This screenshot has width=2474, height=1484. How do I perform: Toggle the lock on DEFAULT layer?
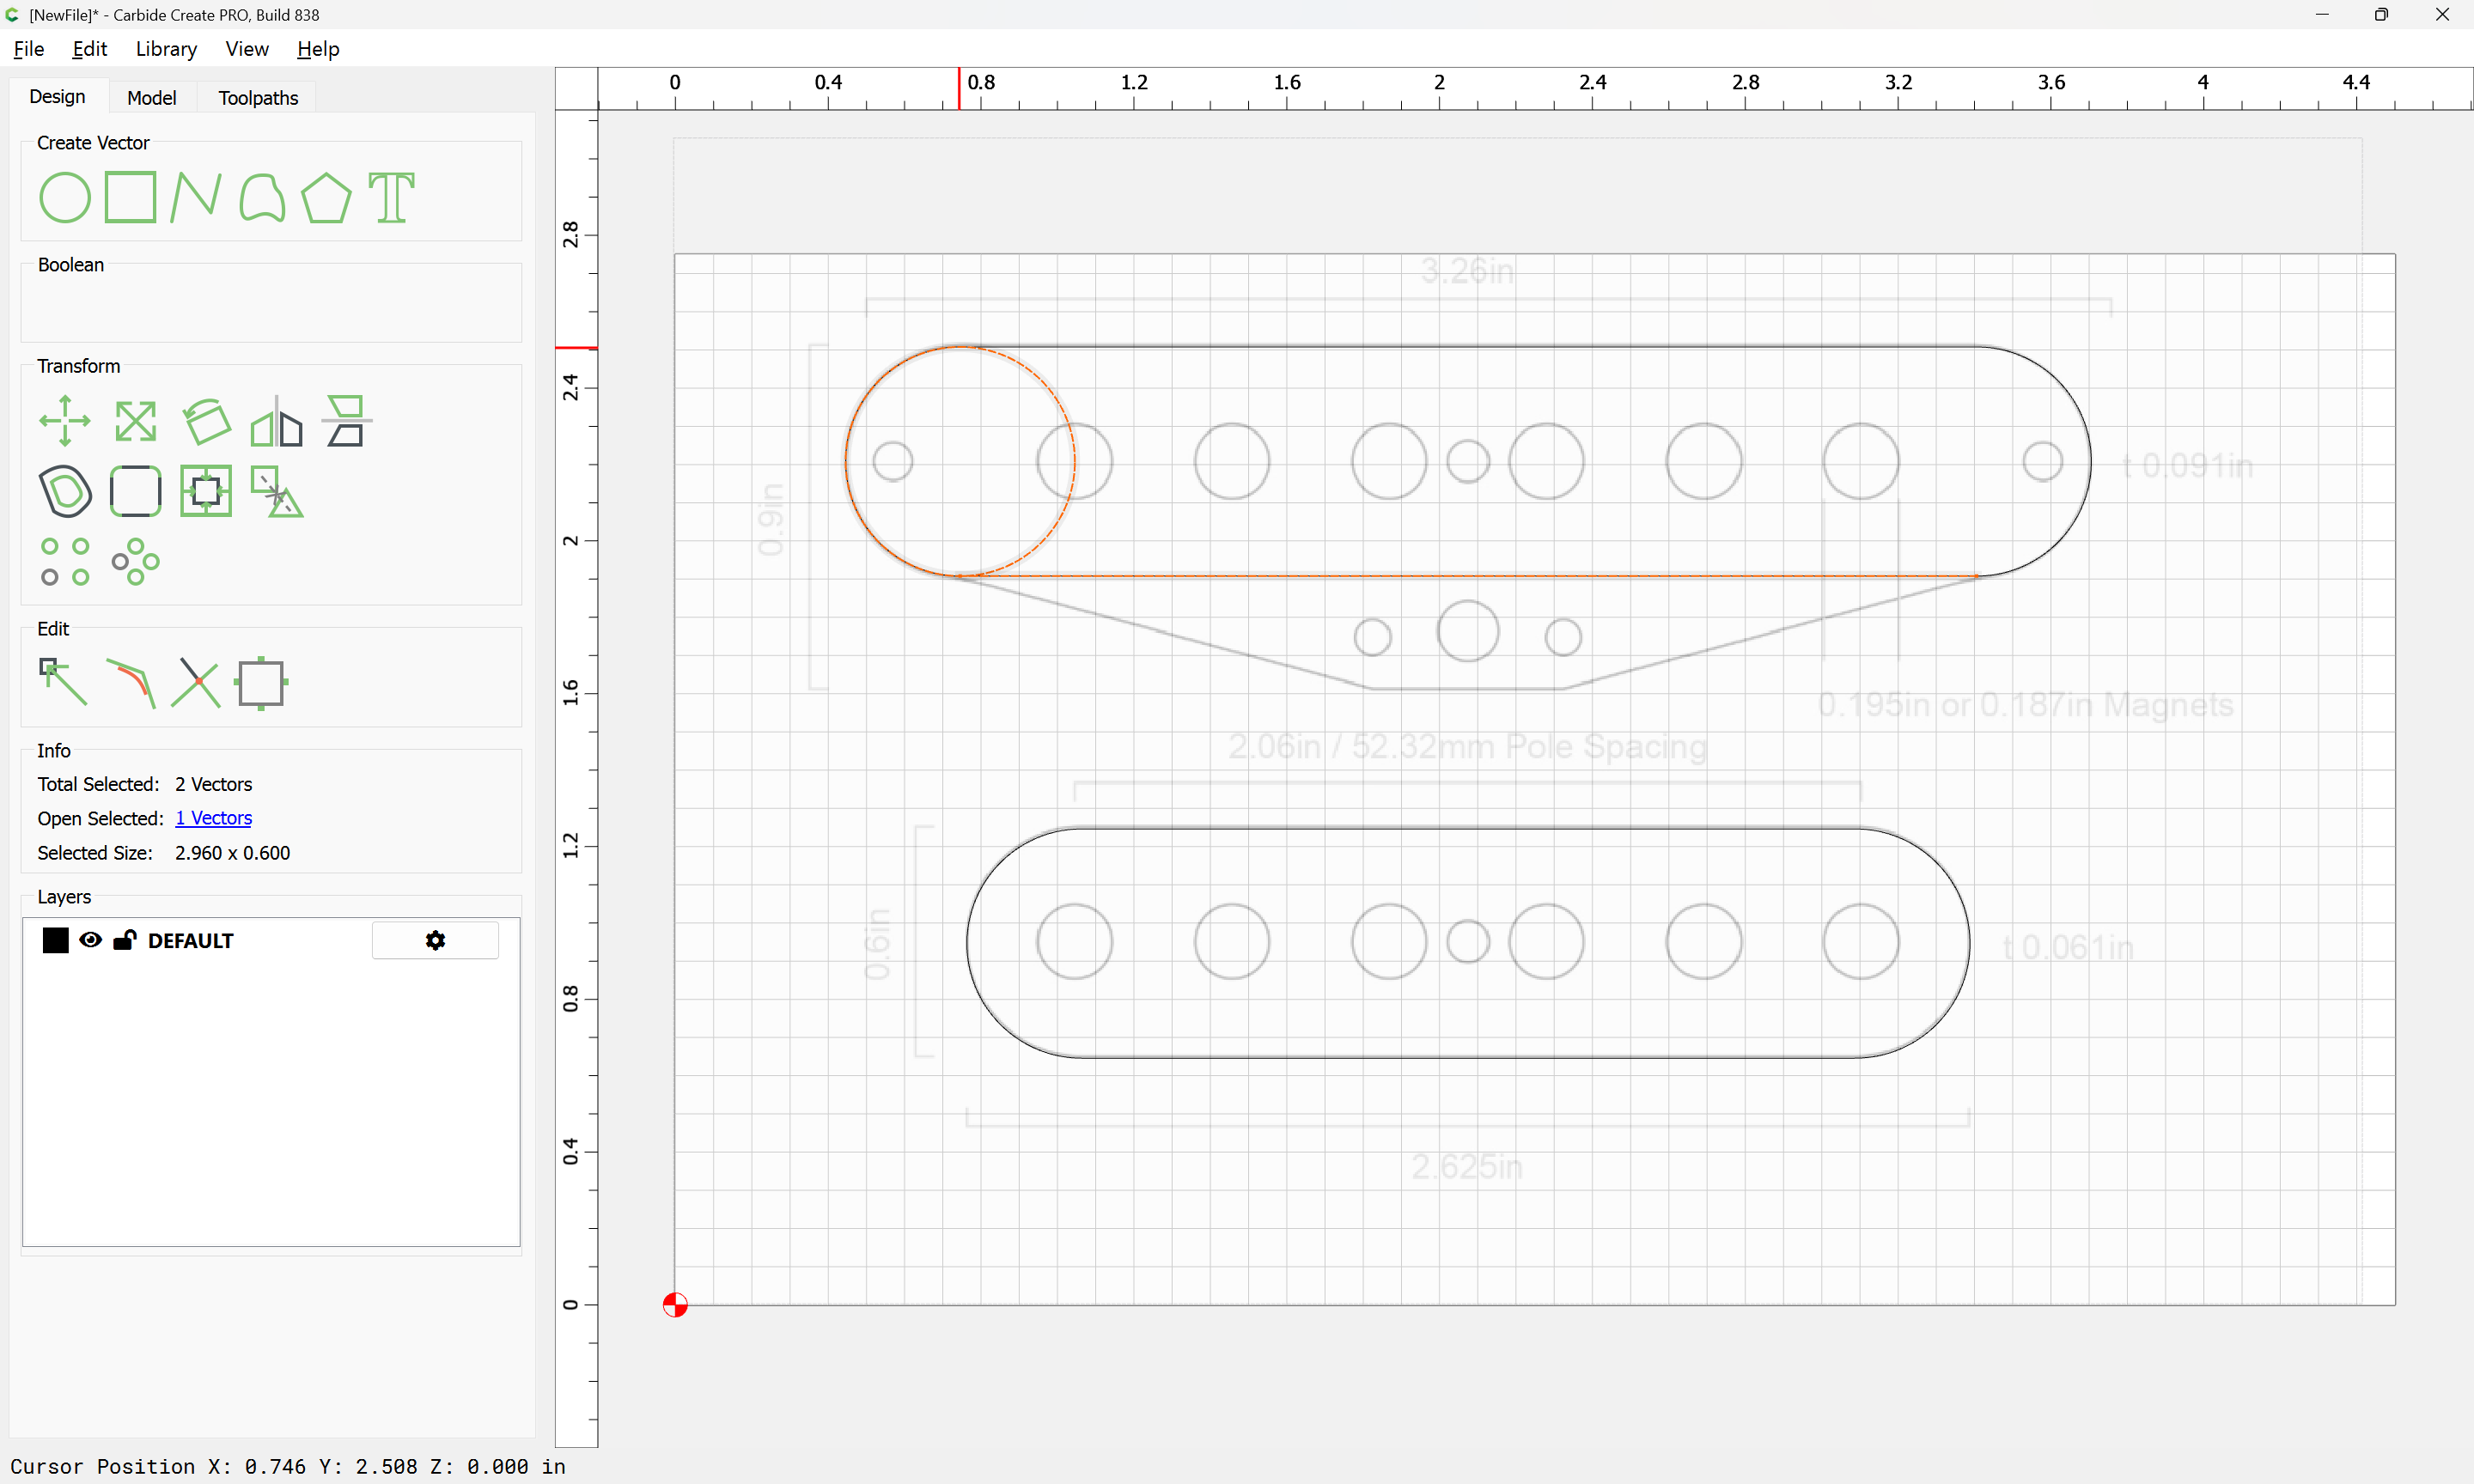coord(125,940)
